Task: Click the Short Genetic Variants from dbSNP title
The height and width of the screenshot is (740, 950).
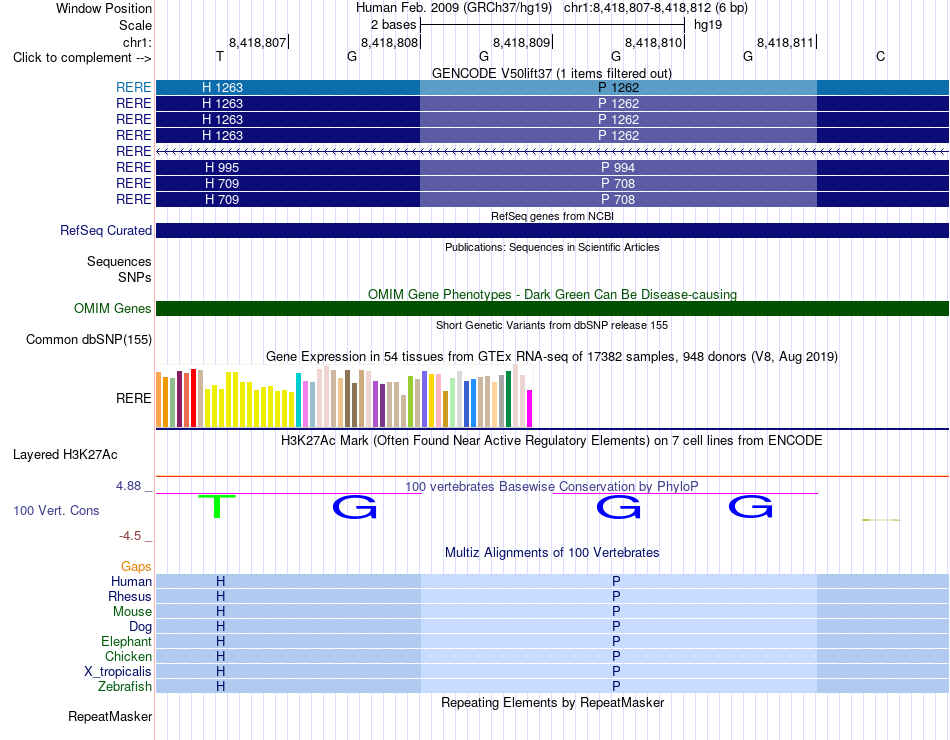Action: pos(552,325)
